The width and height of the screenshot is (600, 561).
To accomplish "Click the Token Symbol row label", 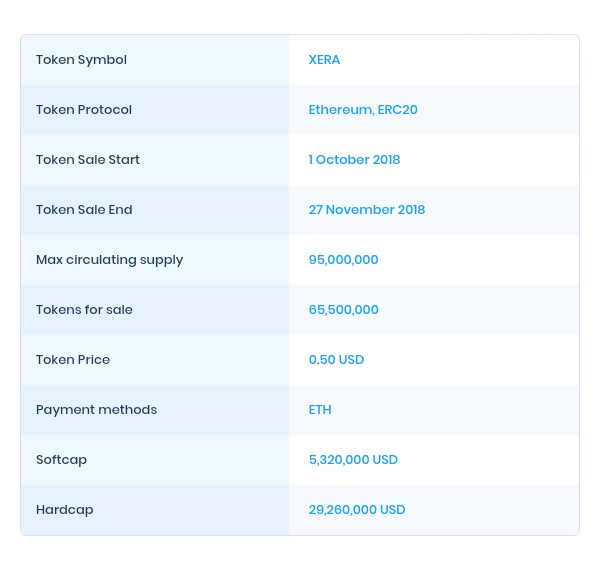I will point(81,60).
